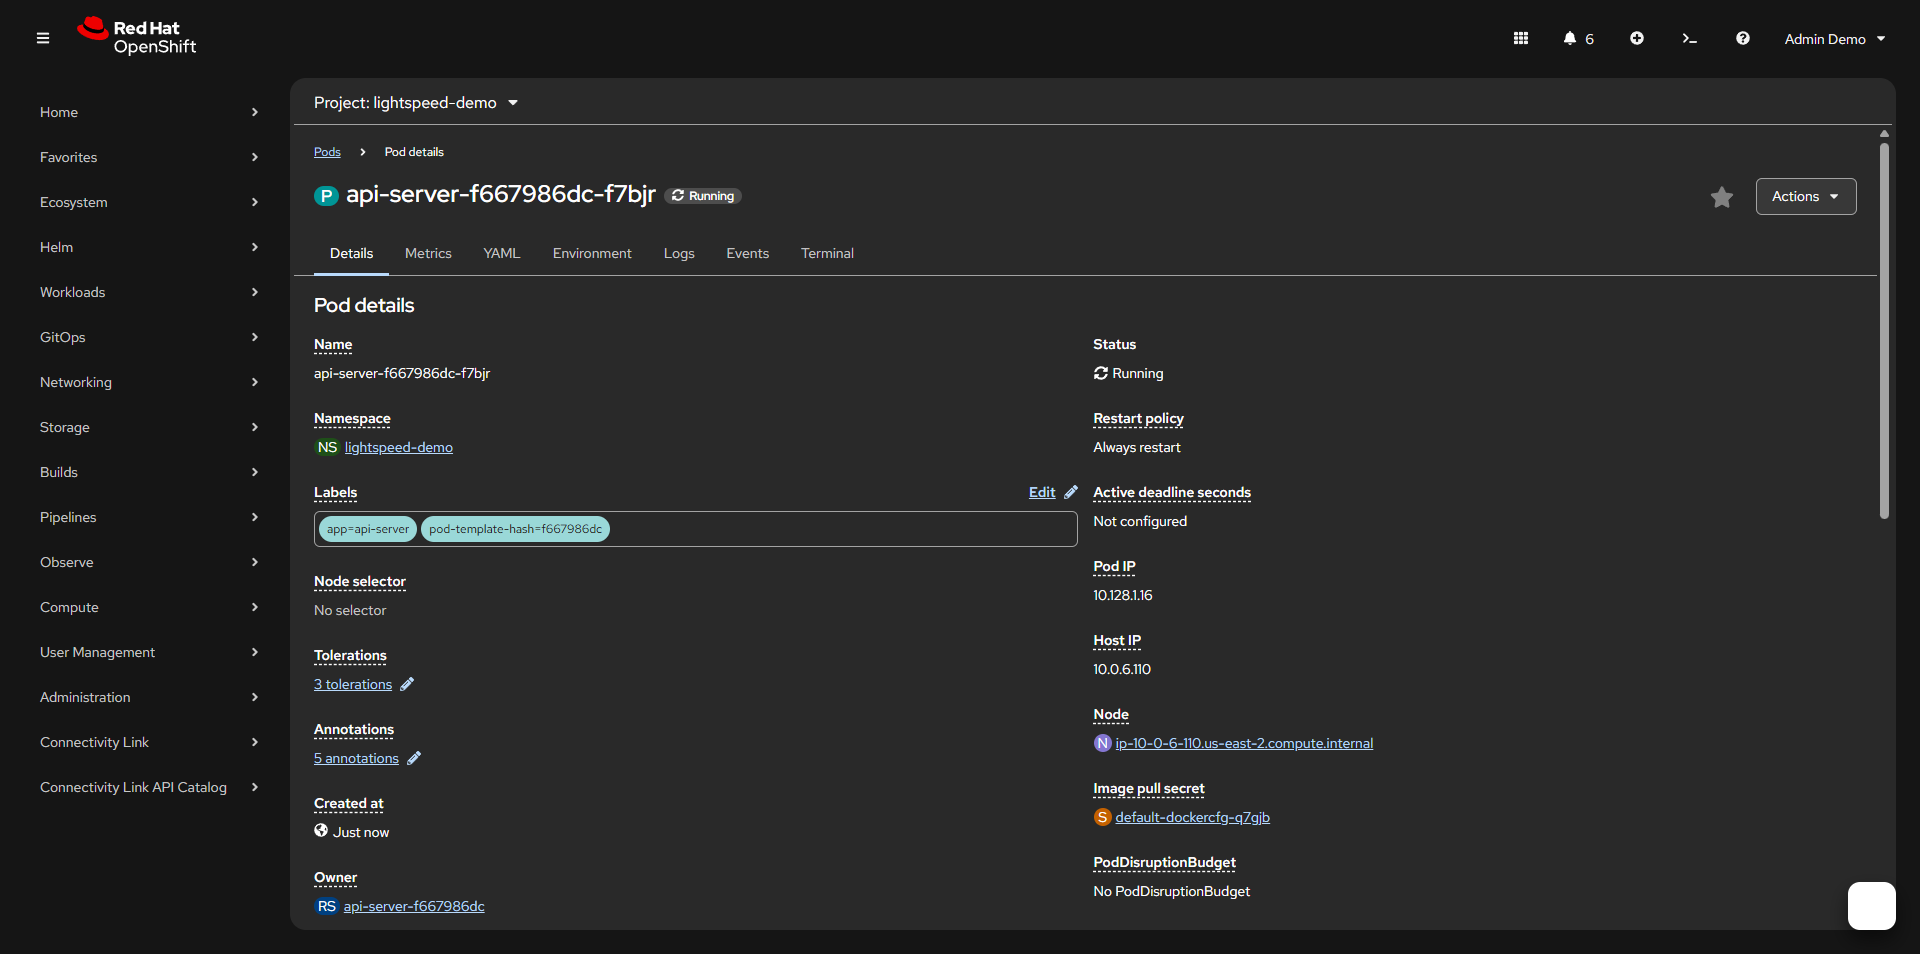
Task: Open the 3 tolerations link
Action: point(353,684)
